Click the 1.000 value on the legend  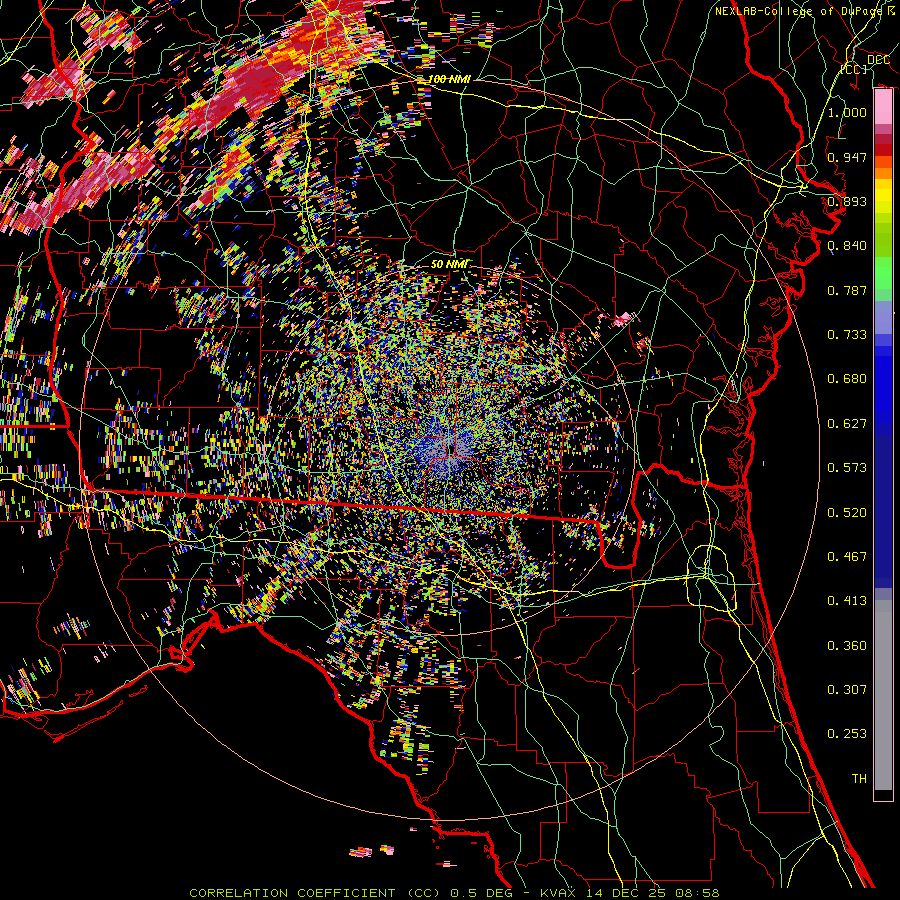pyautogui.click(x=847, y=113)
